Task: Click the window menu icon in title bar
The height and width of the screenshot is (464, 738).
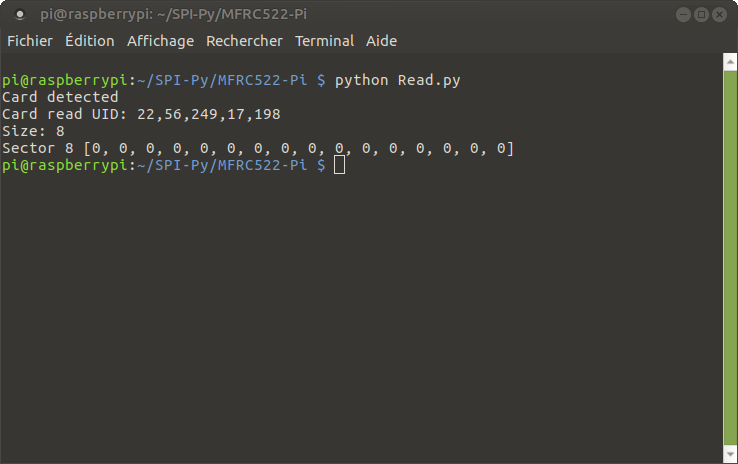Action: point(20,15)
